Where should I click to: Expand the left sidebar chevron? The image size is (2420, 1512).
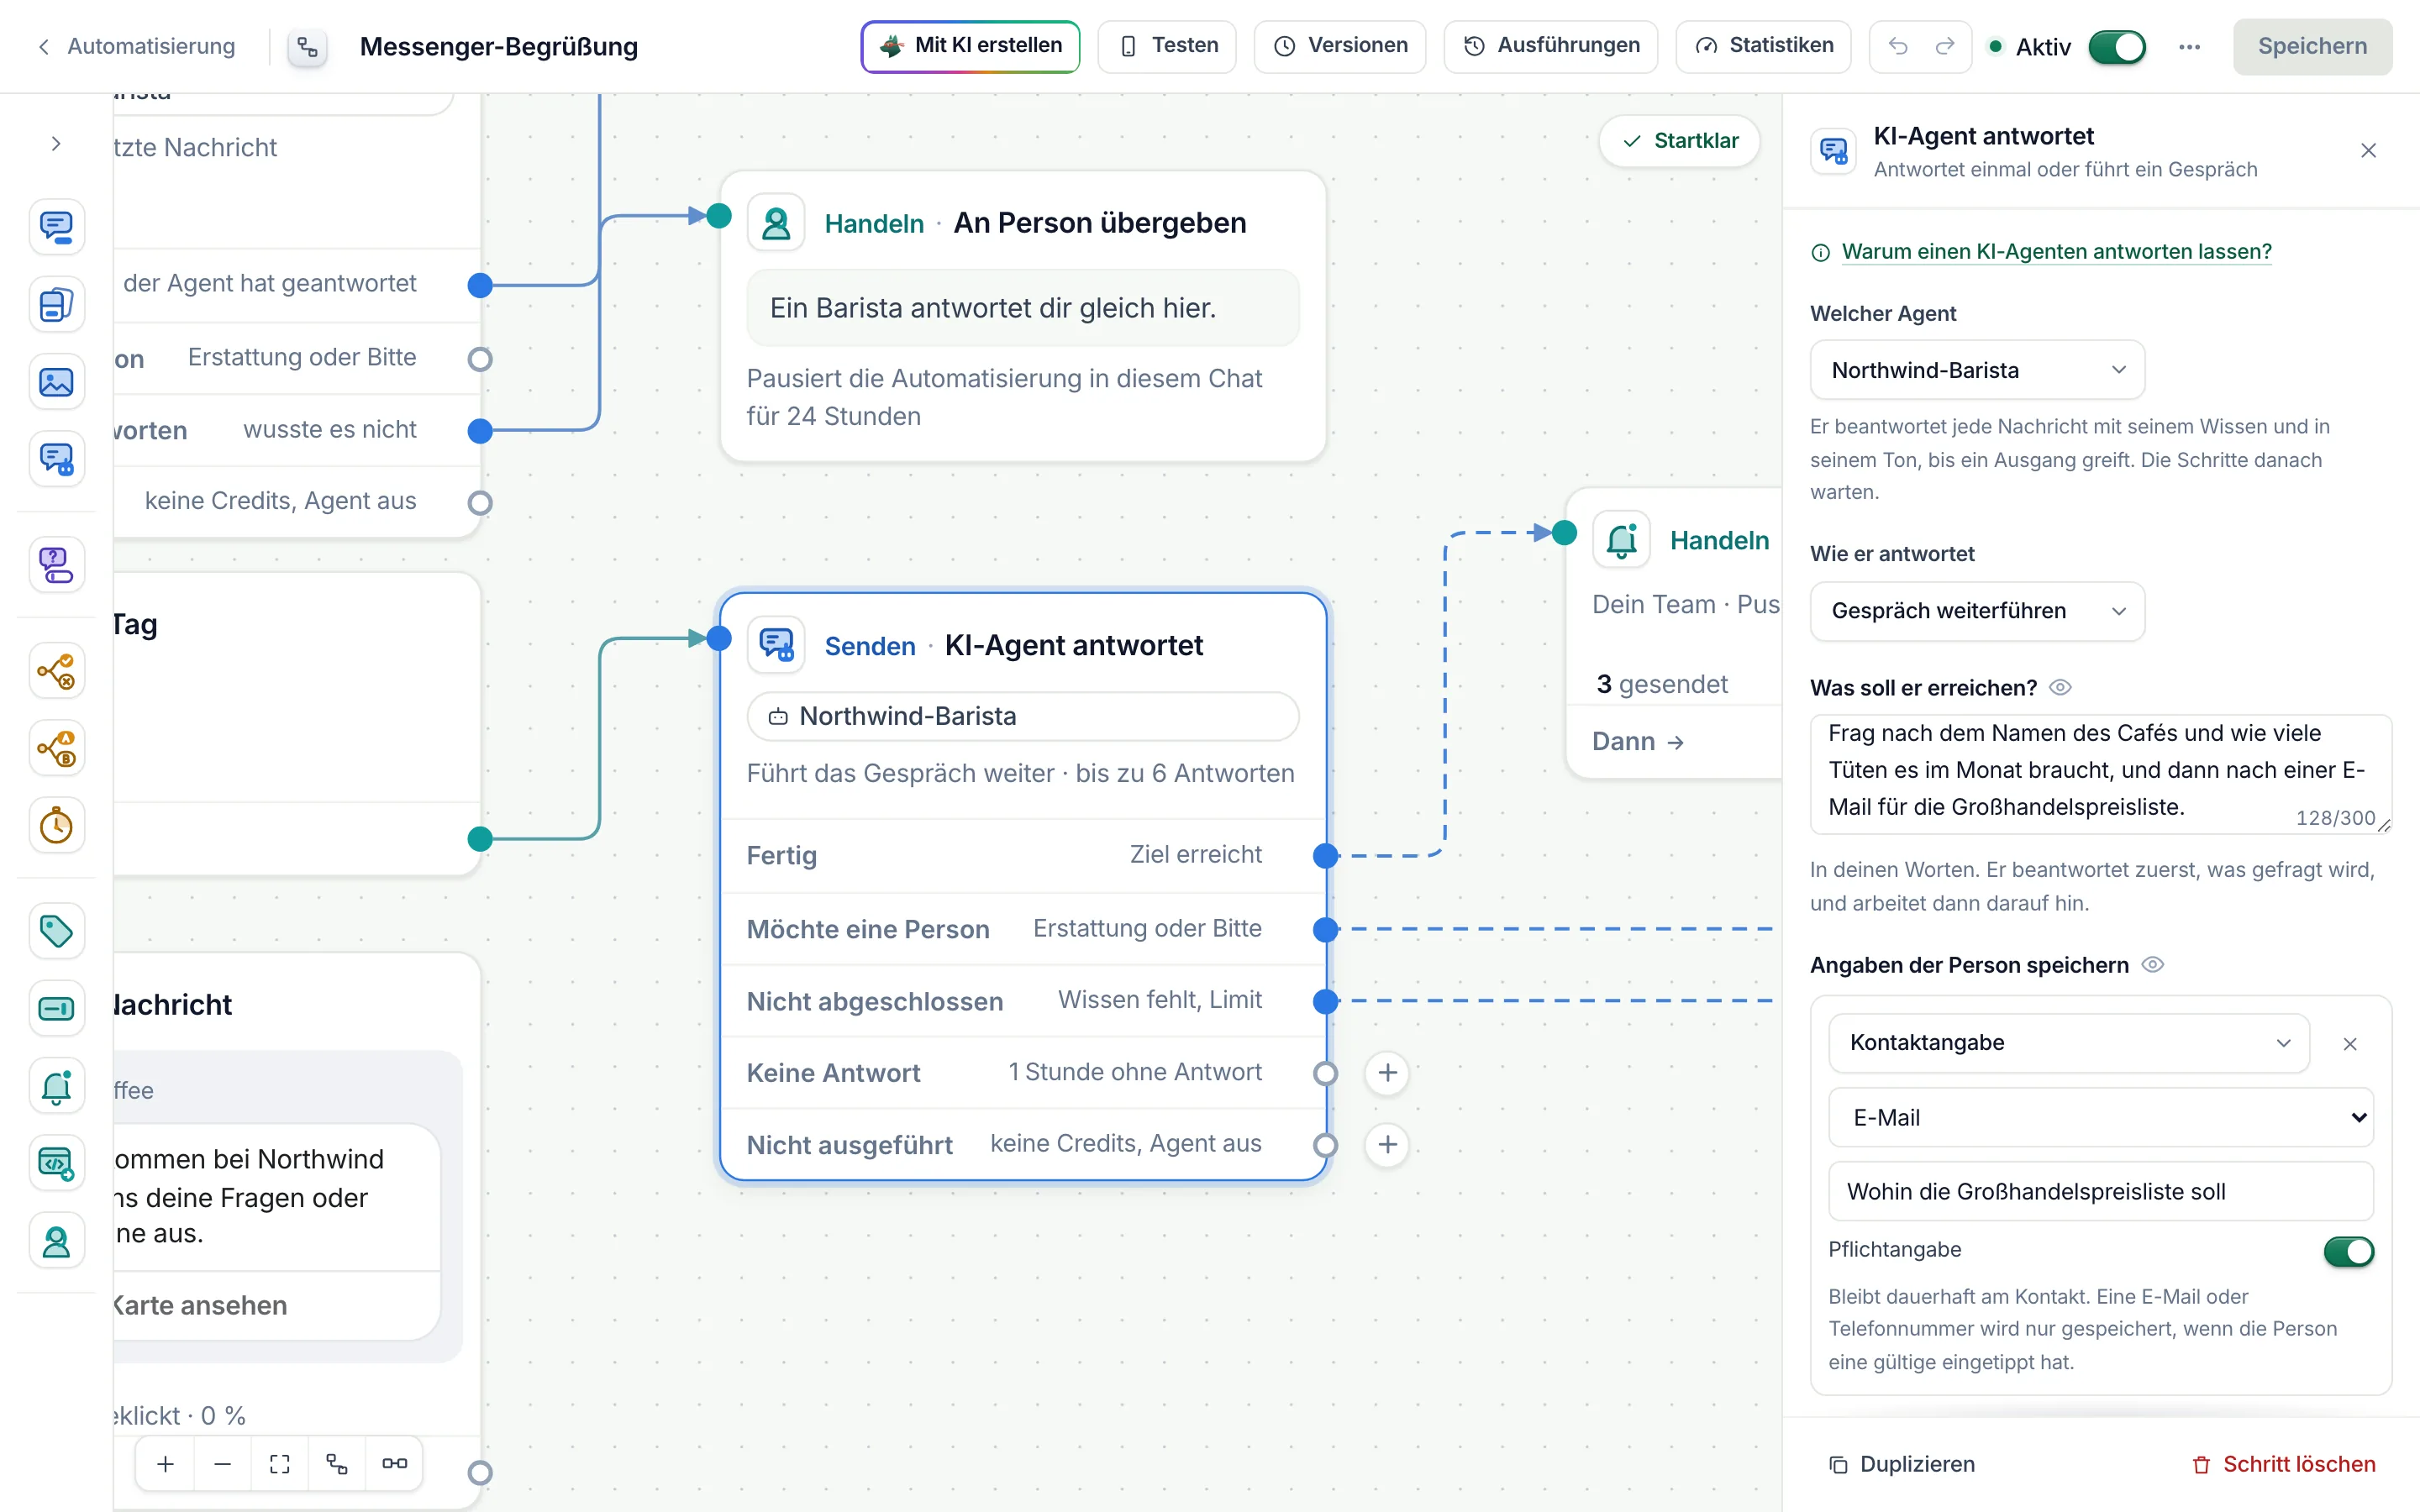[x=56, y=144]
